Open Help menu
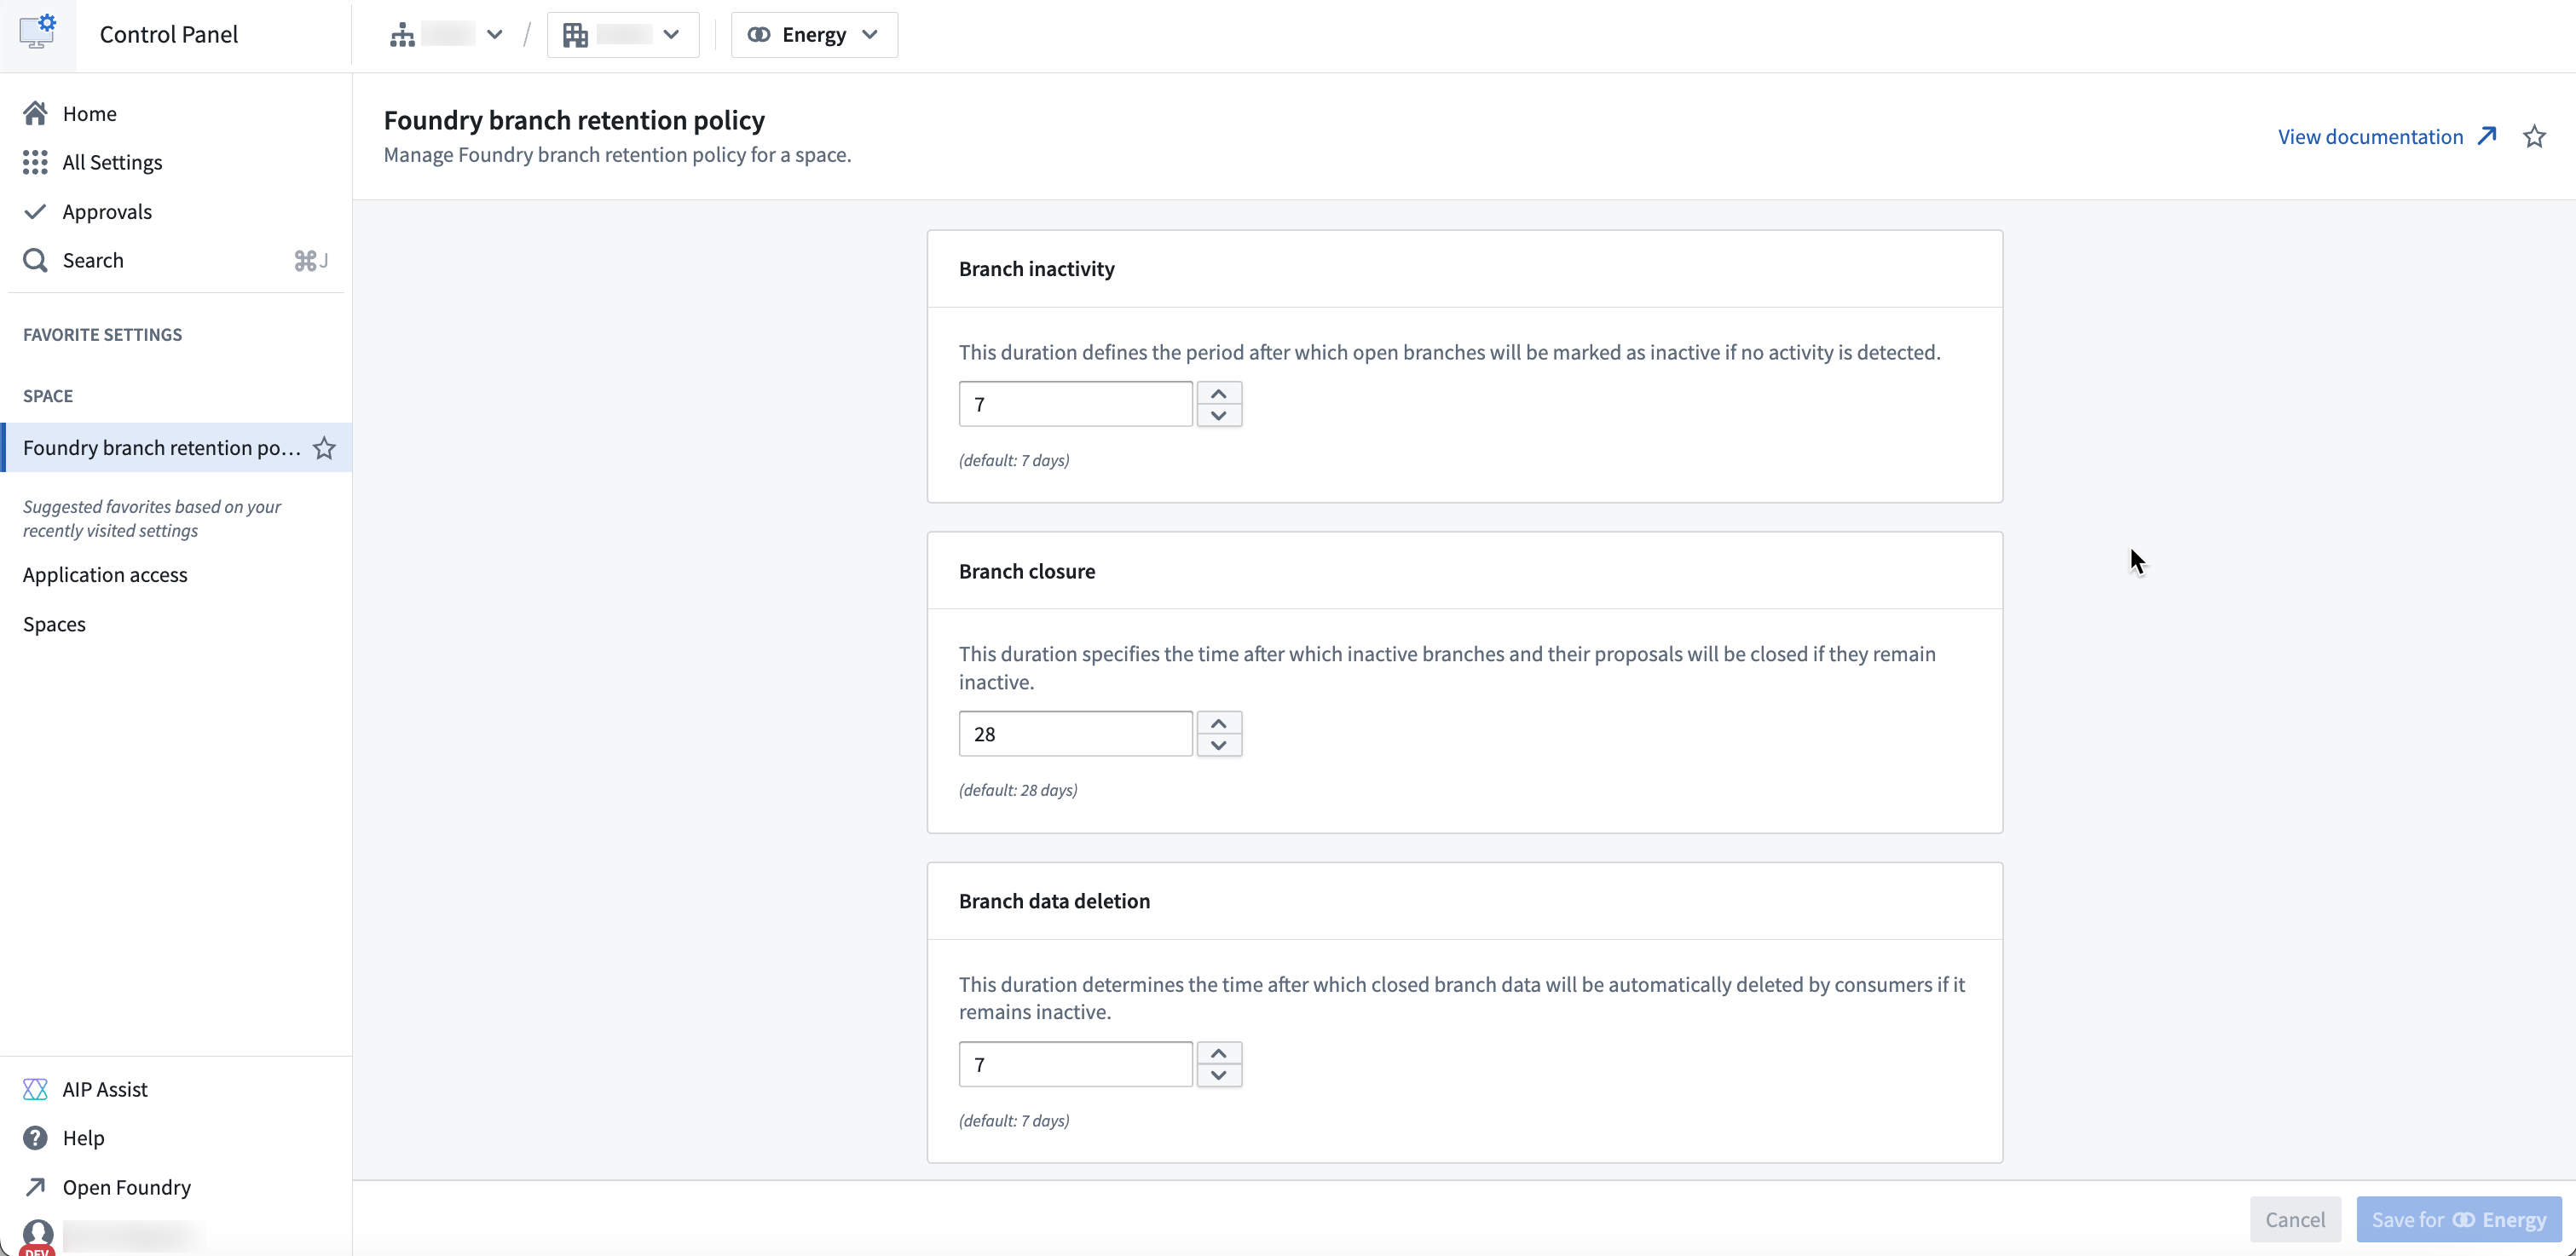2576x1256 pixels. click(83, 1138)
